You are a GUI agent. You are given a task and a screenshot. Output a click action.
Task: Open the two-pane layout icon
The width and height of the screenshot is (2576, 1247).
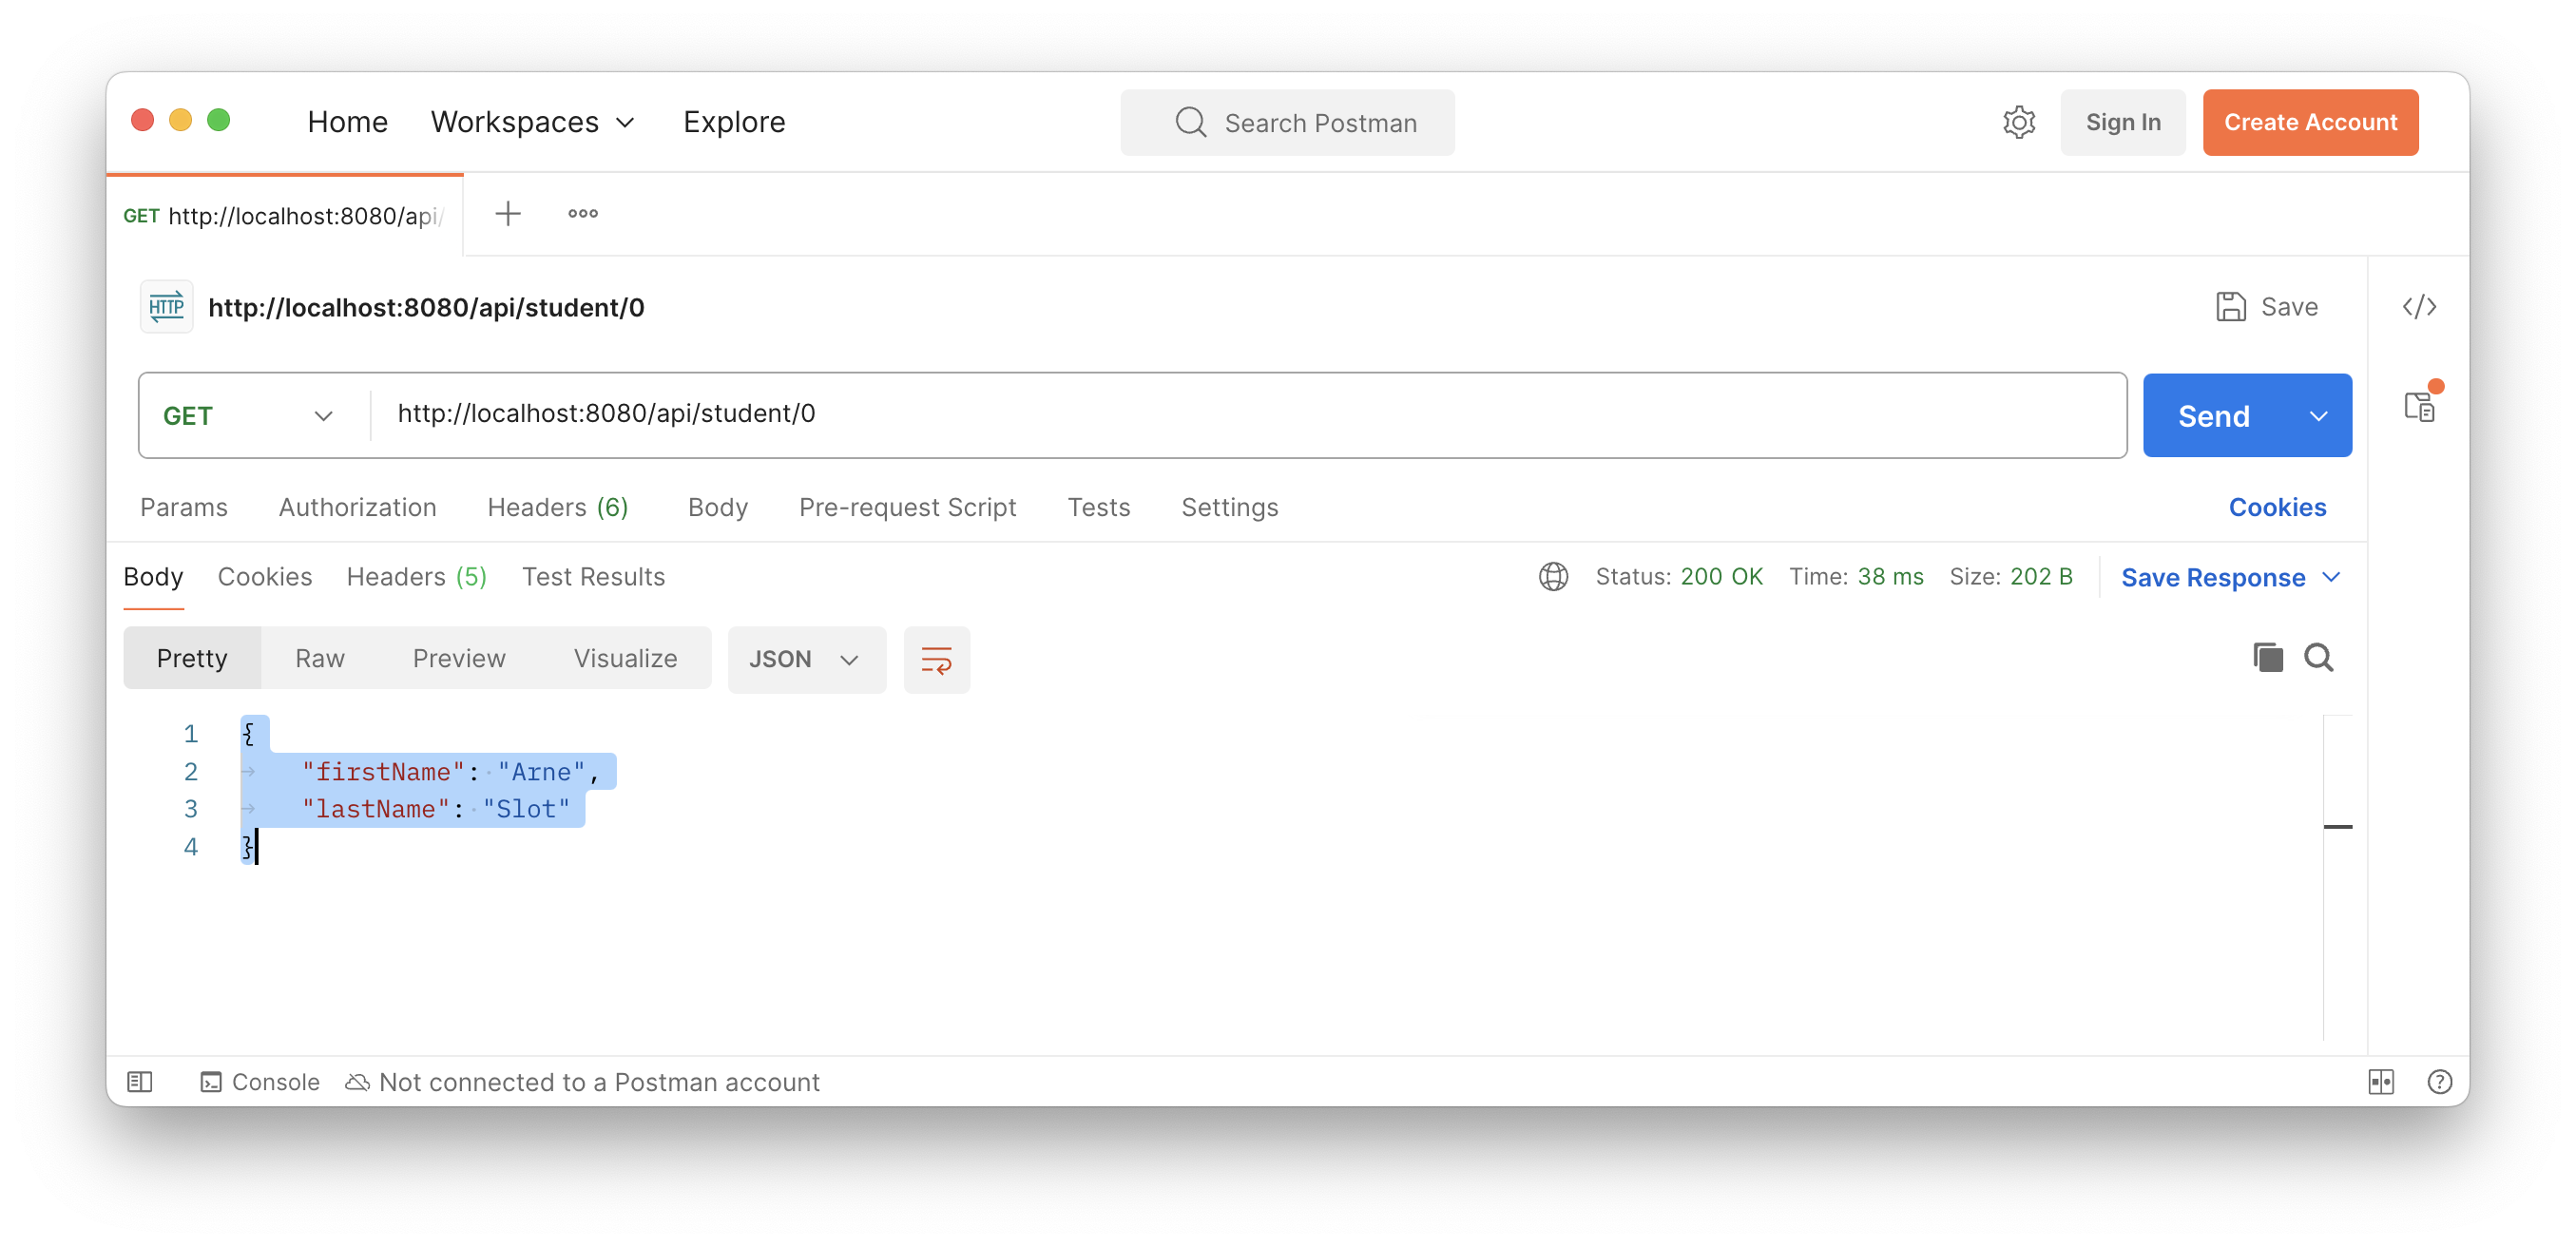(x=2380, y=1082)
